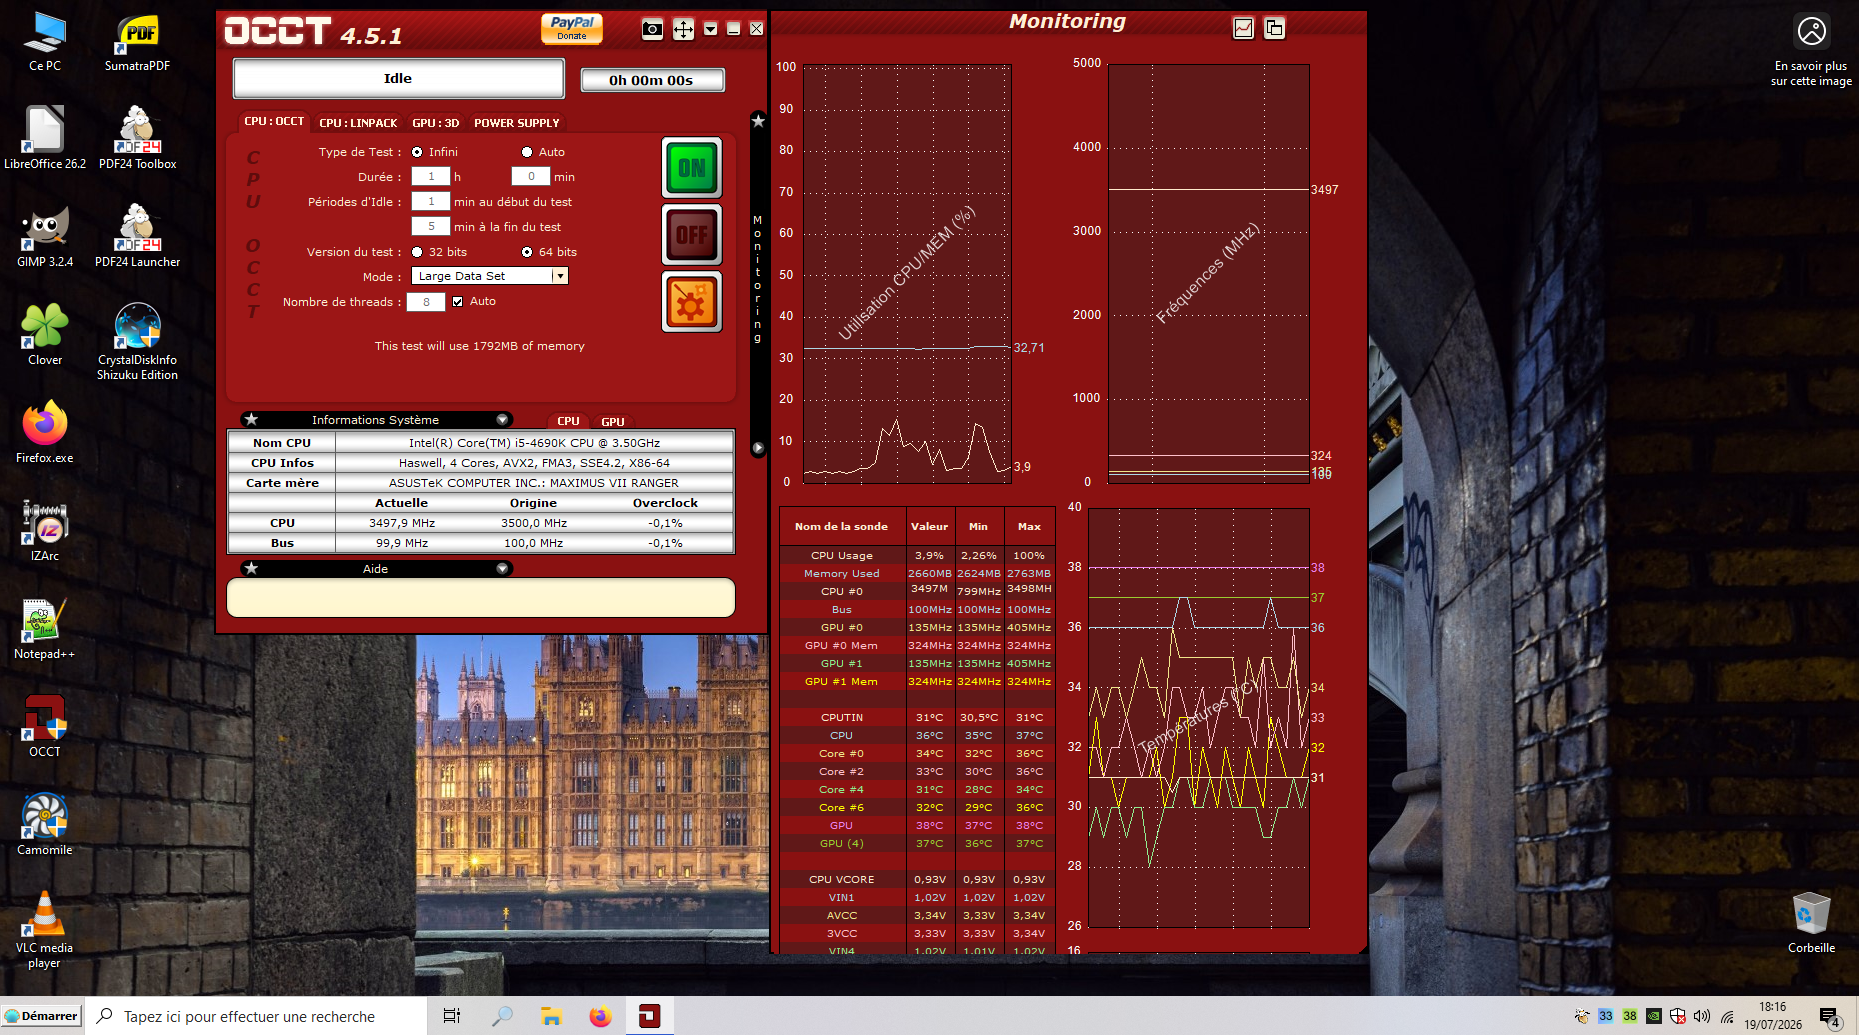Open the LibreOffice 26.2 desktop icon
The height and width of the screenshot is (1035, 1859).
click(x=45, y=138)
